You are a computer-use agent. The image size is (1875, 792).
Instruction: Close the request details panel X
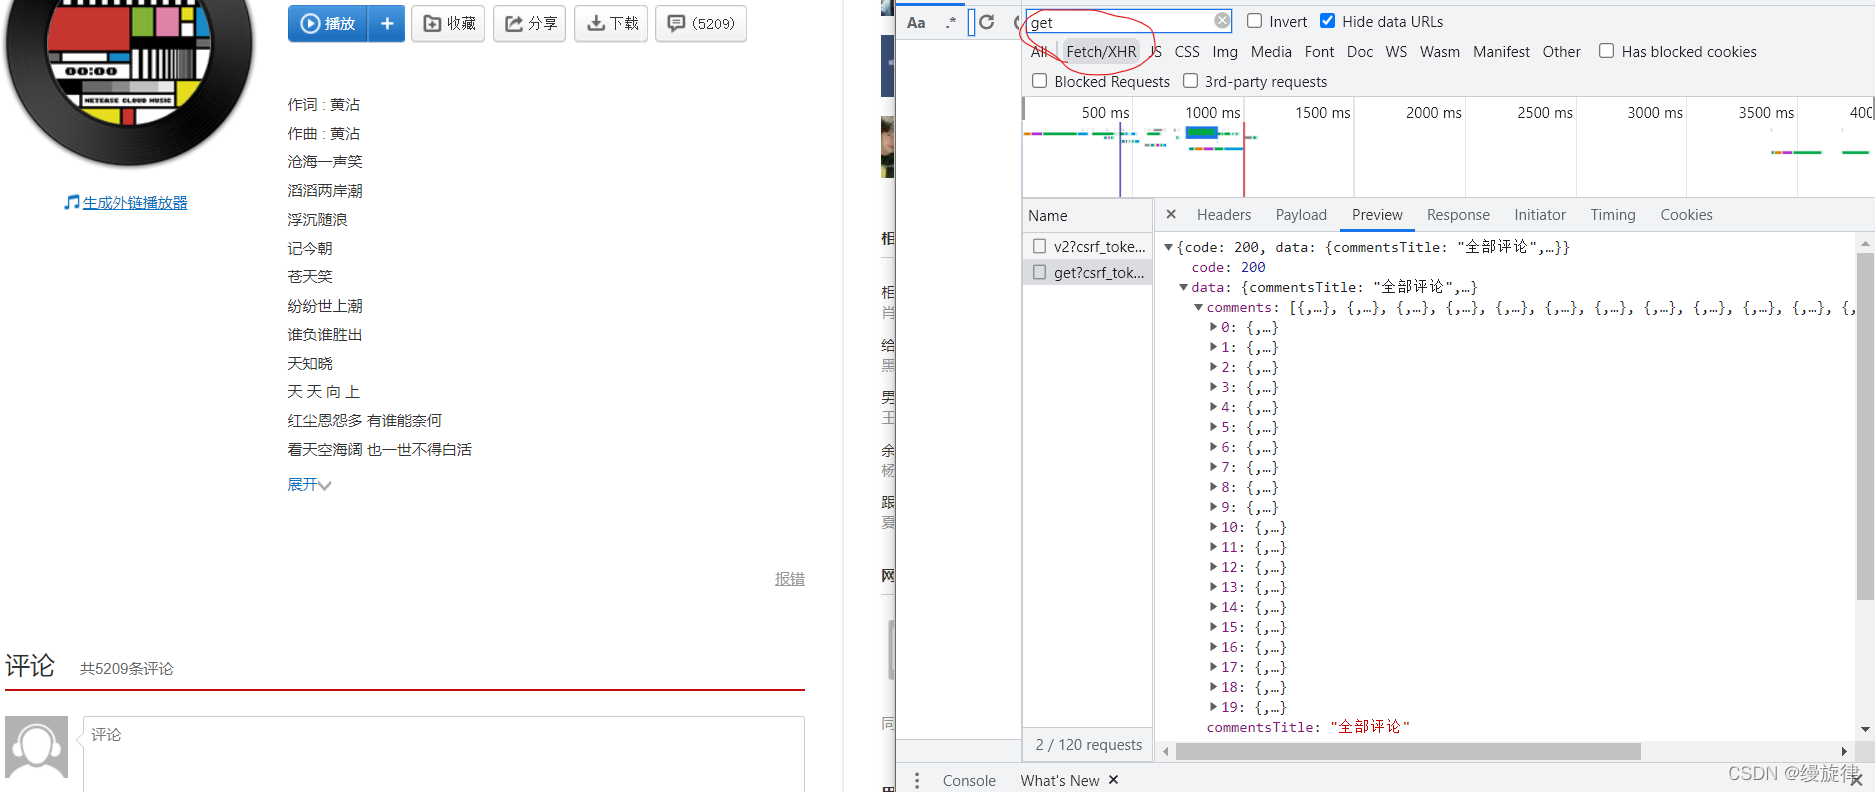[x=1171, y=214]
